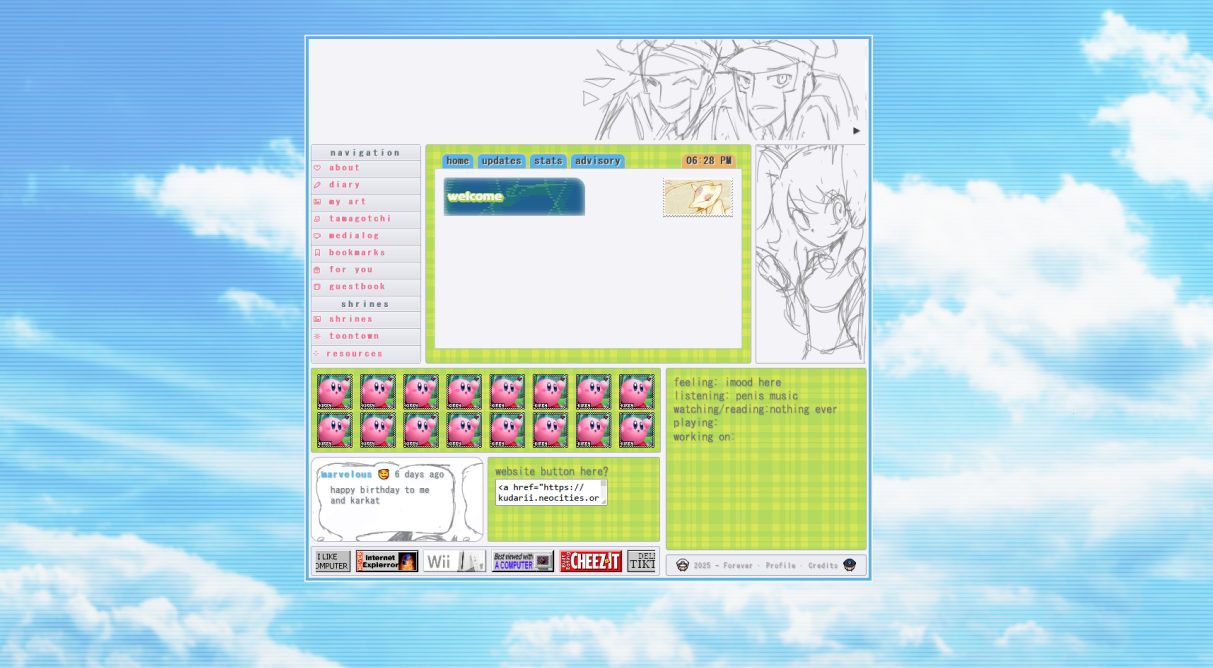
Task: Click the play arrow on the header banner
Action: pos(856,130)
